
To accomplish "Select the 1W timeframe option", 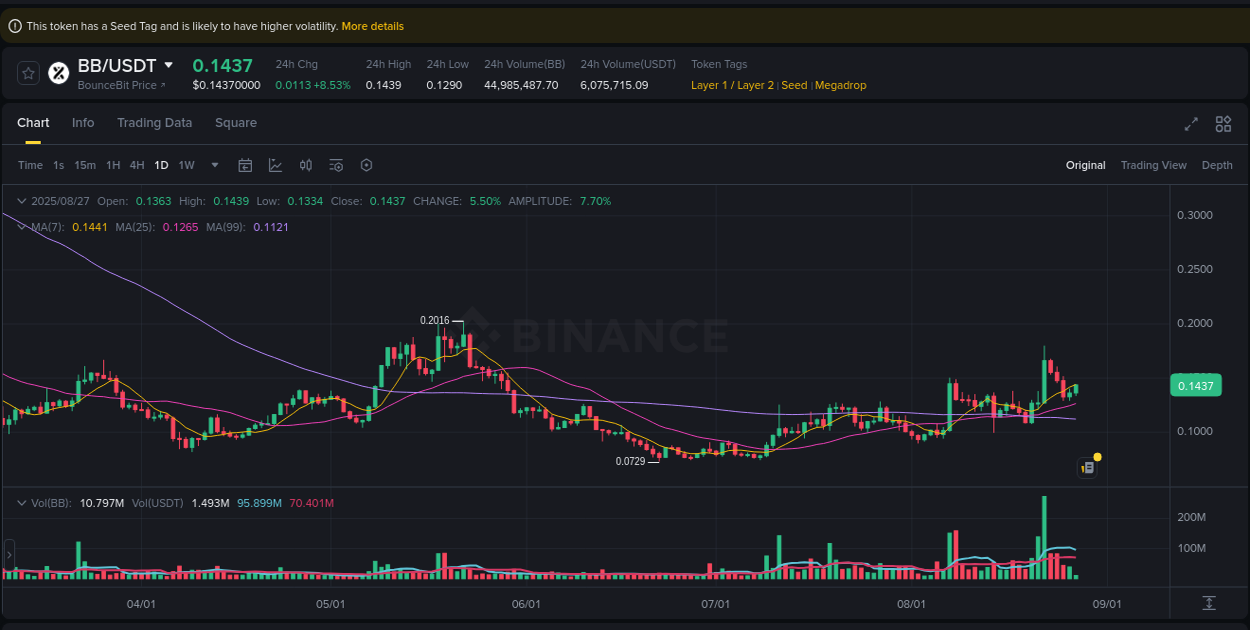I will coord(186,165).
